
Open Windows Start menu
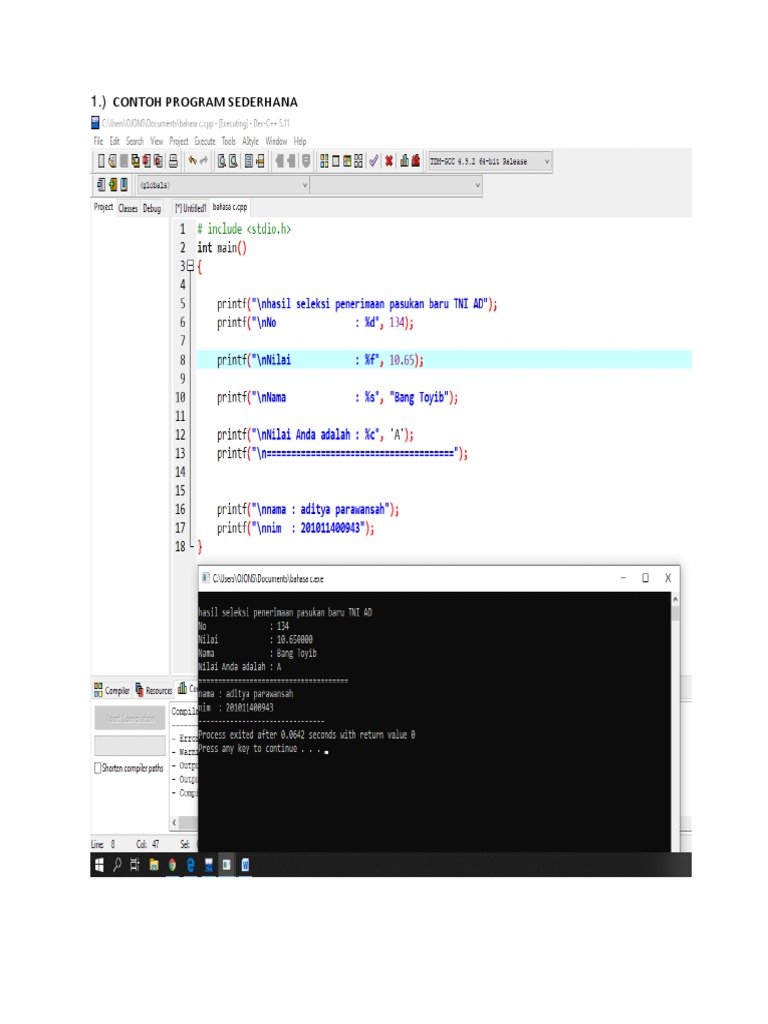click(x=99, y=865)
